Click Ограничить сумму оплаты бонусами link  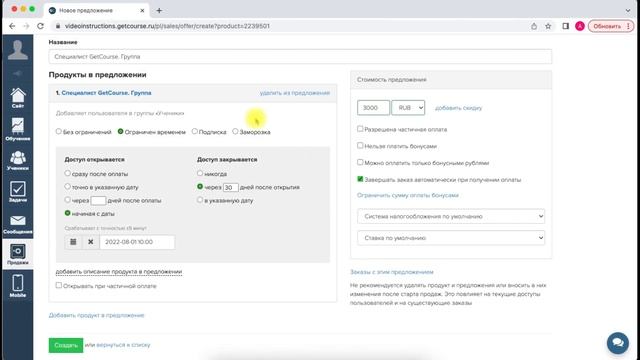pos(408,196)
